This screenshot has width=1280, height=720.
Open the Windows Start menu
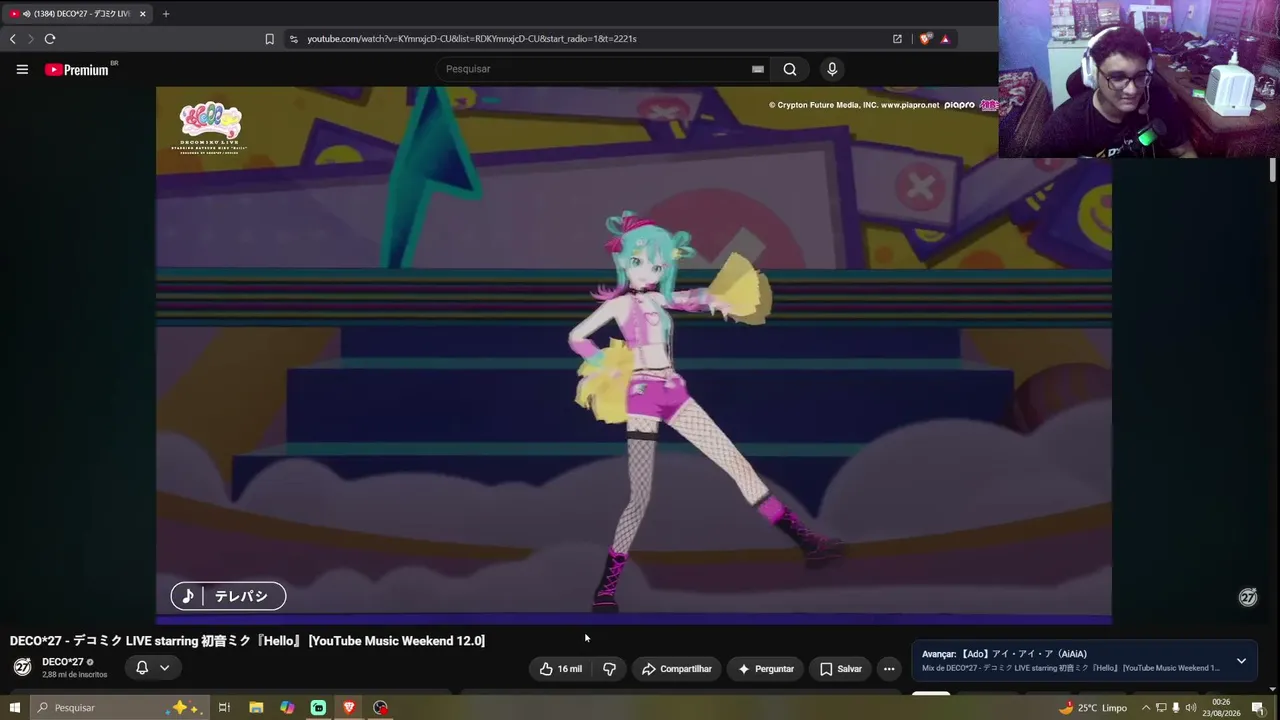pos(14,708)
